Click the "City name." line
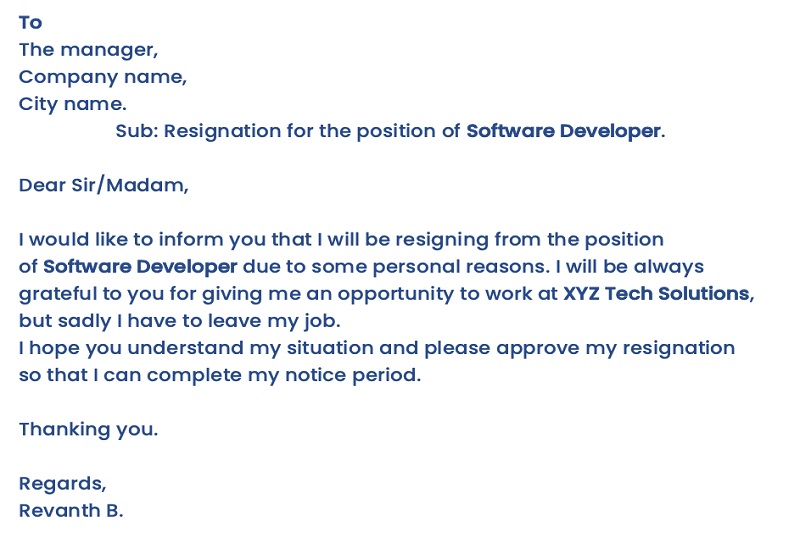The image size is (800, 533). click(x=72, y=103)
